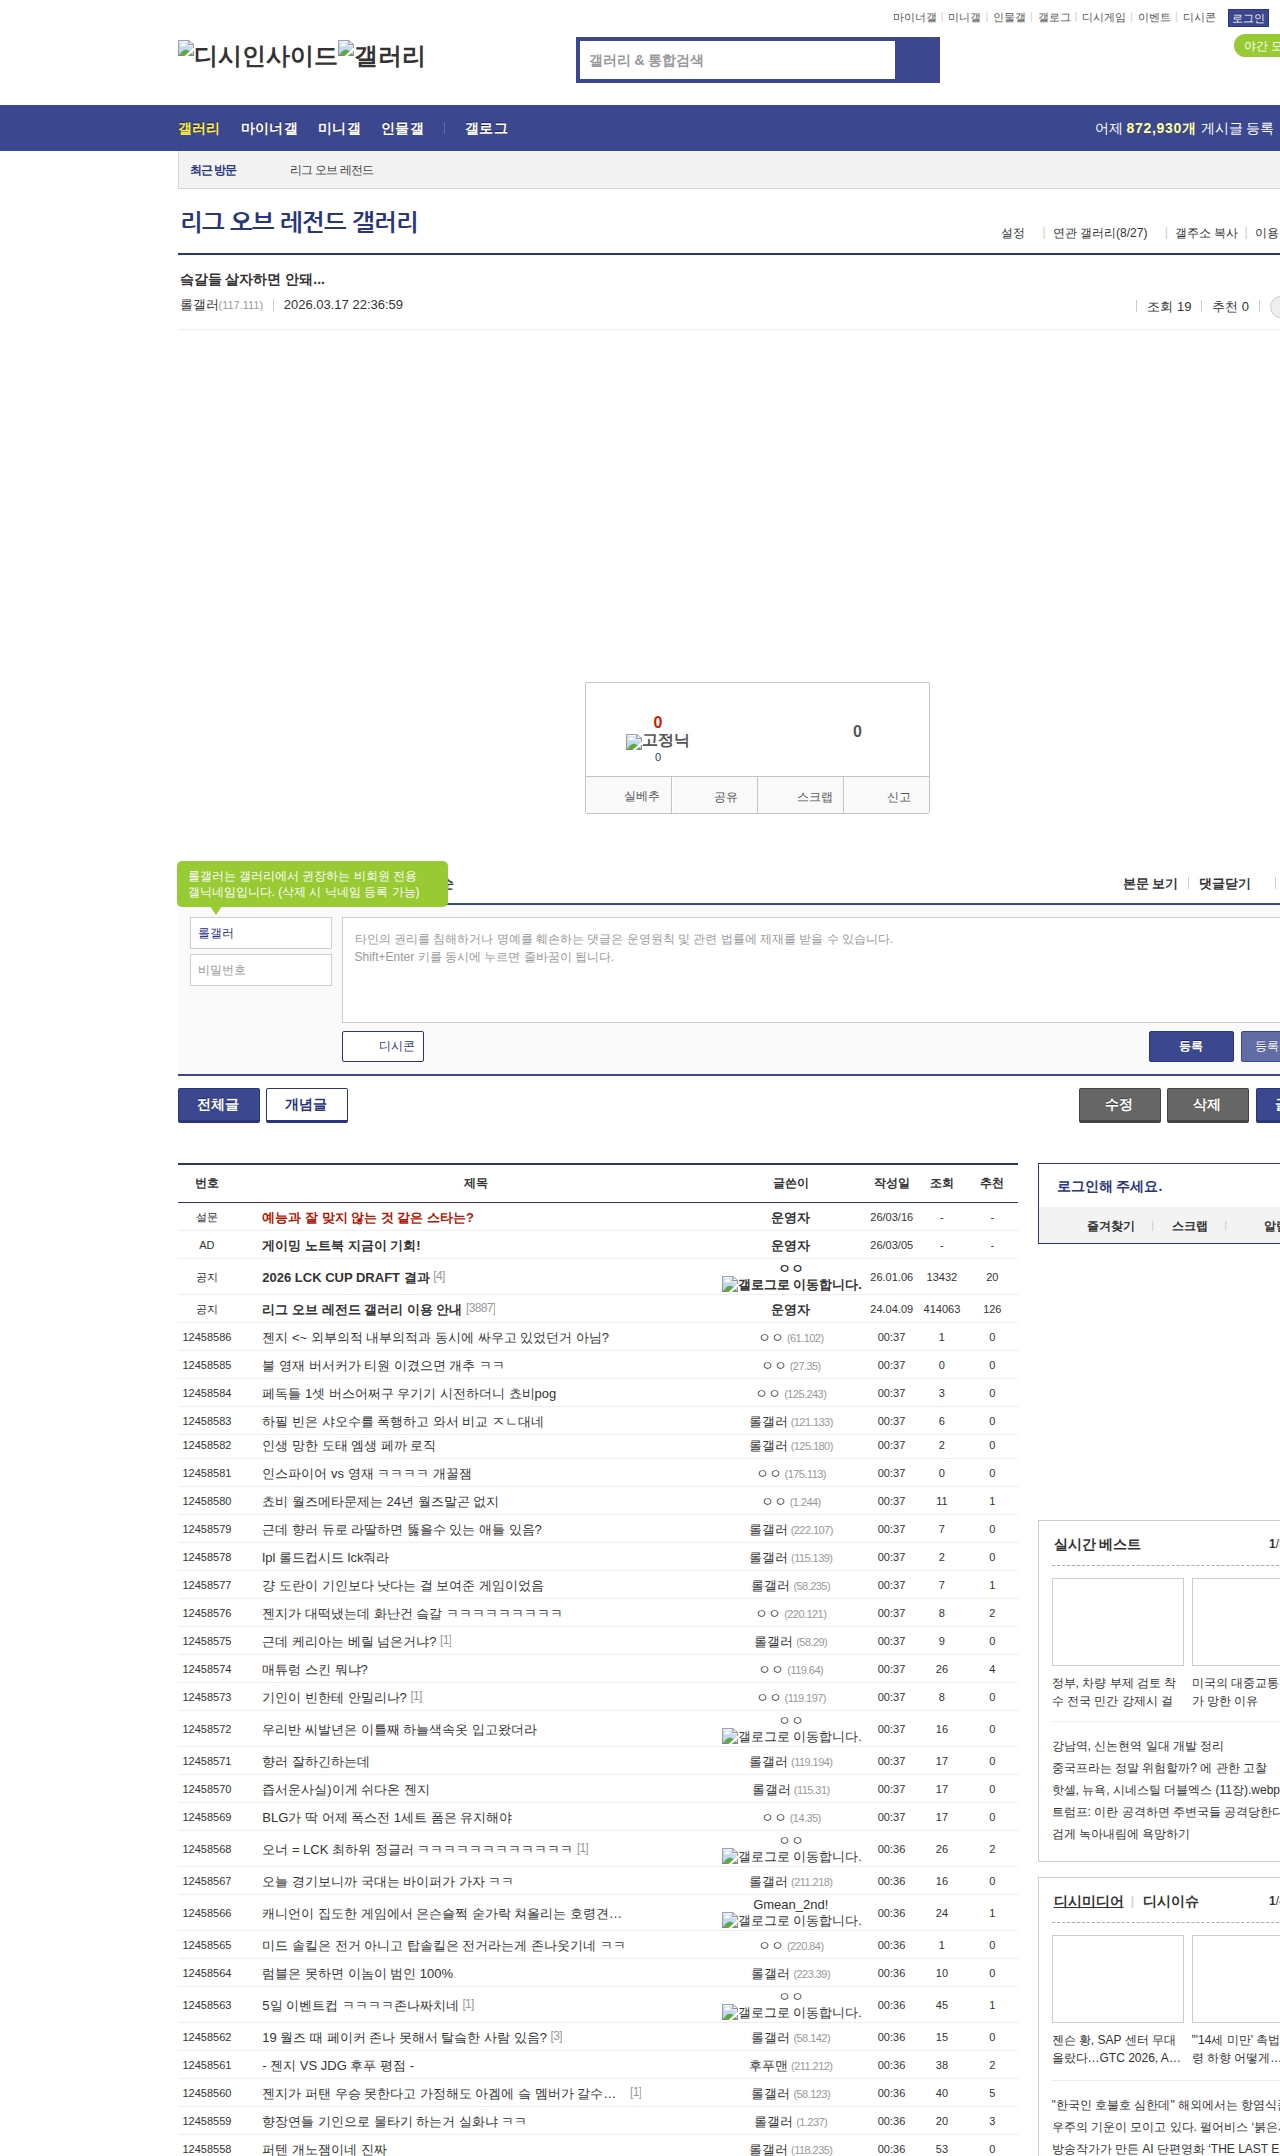The width and height of the screenshot is (1280, 2156).
Task: Click the 공유 button under the post
Action: (x=715, y=796)
